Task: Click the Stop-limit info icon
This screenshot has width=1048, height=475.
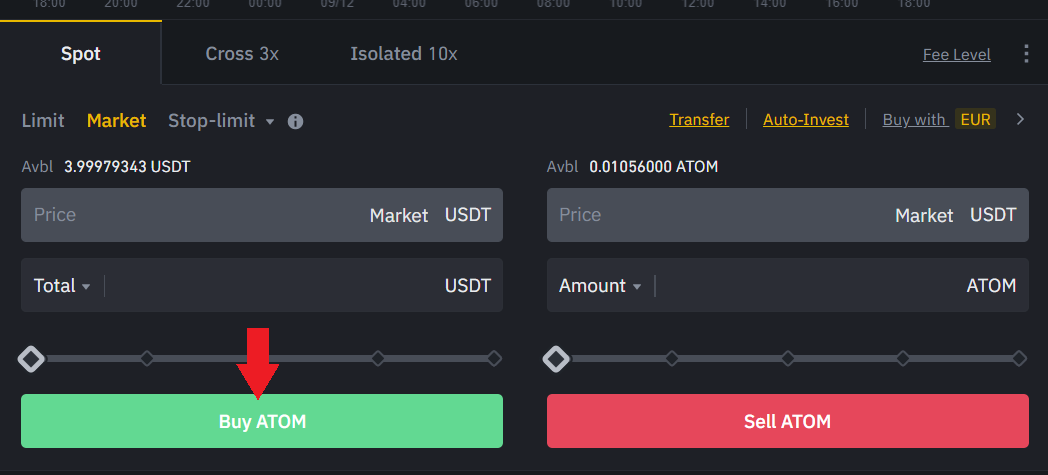Action: pos(295,121)
